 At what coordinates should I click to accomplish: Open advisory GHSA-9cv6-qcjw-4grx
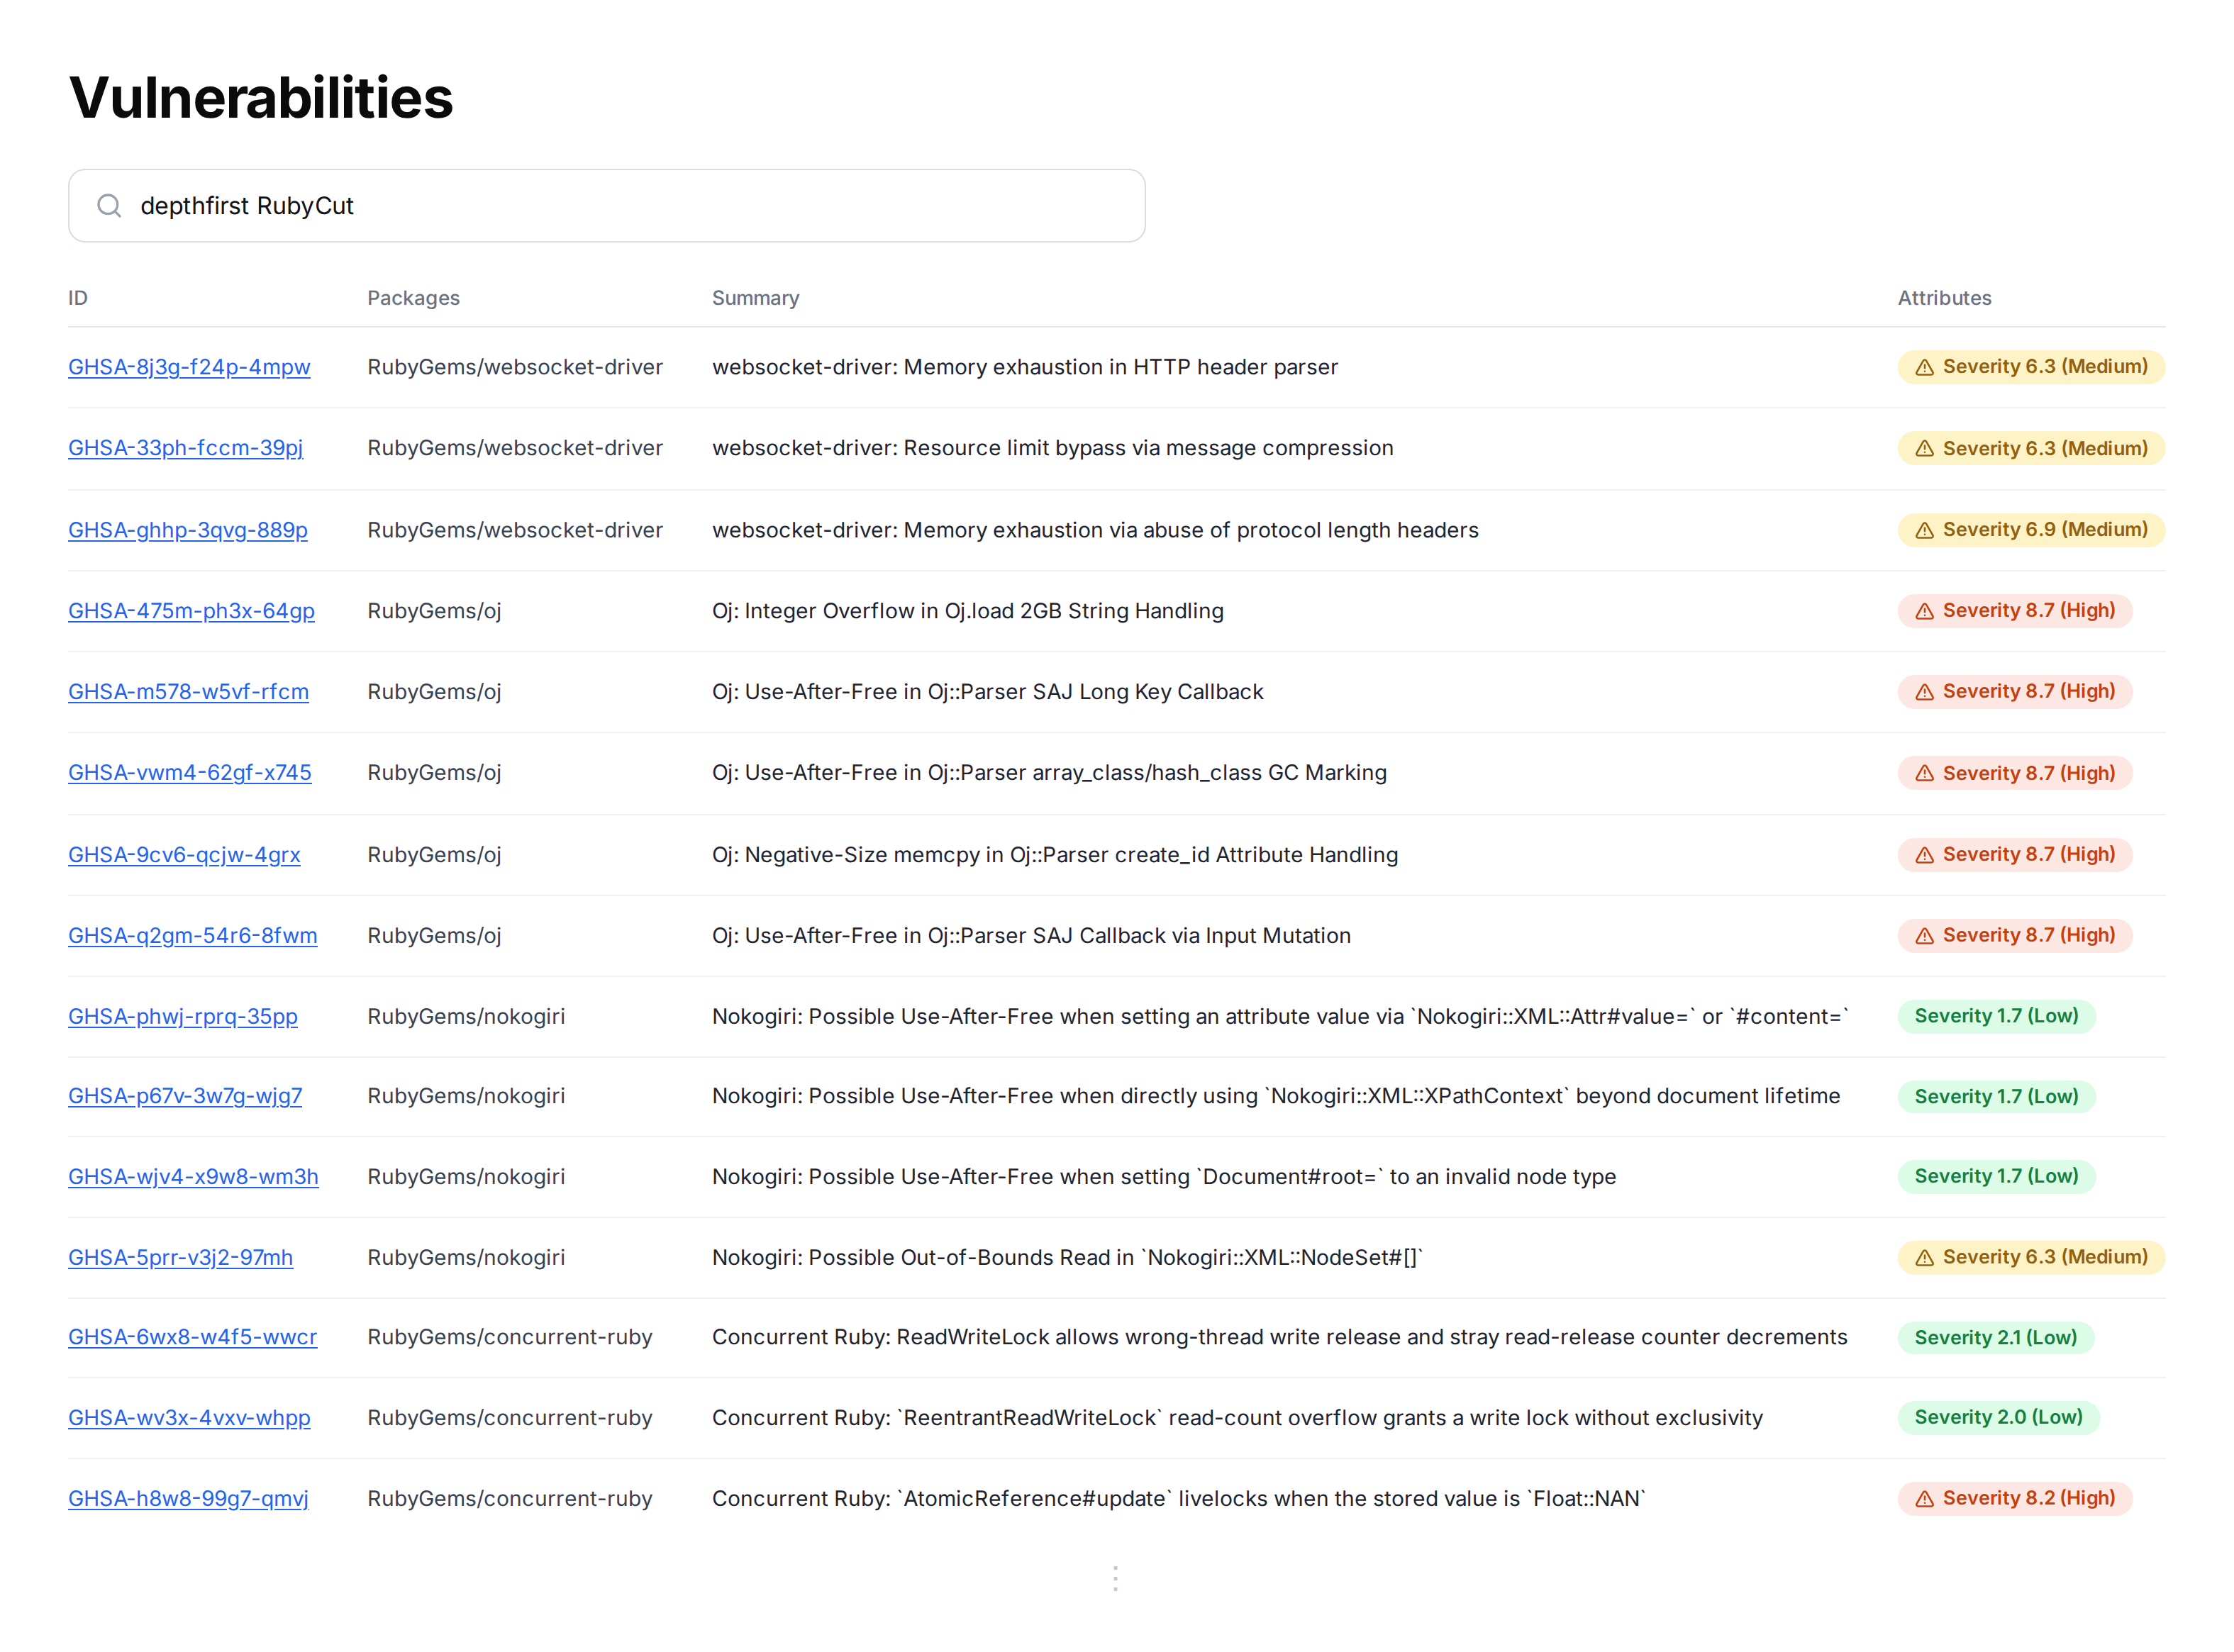(184, 855)
